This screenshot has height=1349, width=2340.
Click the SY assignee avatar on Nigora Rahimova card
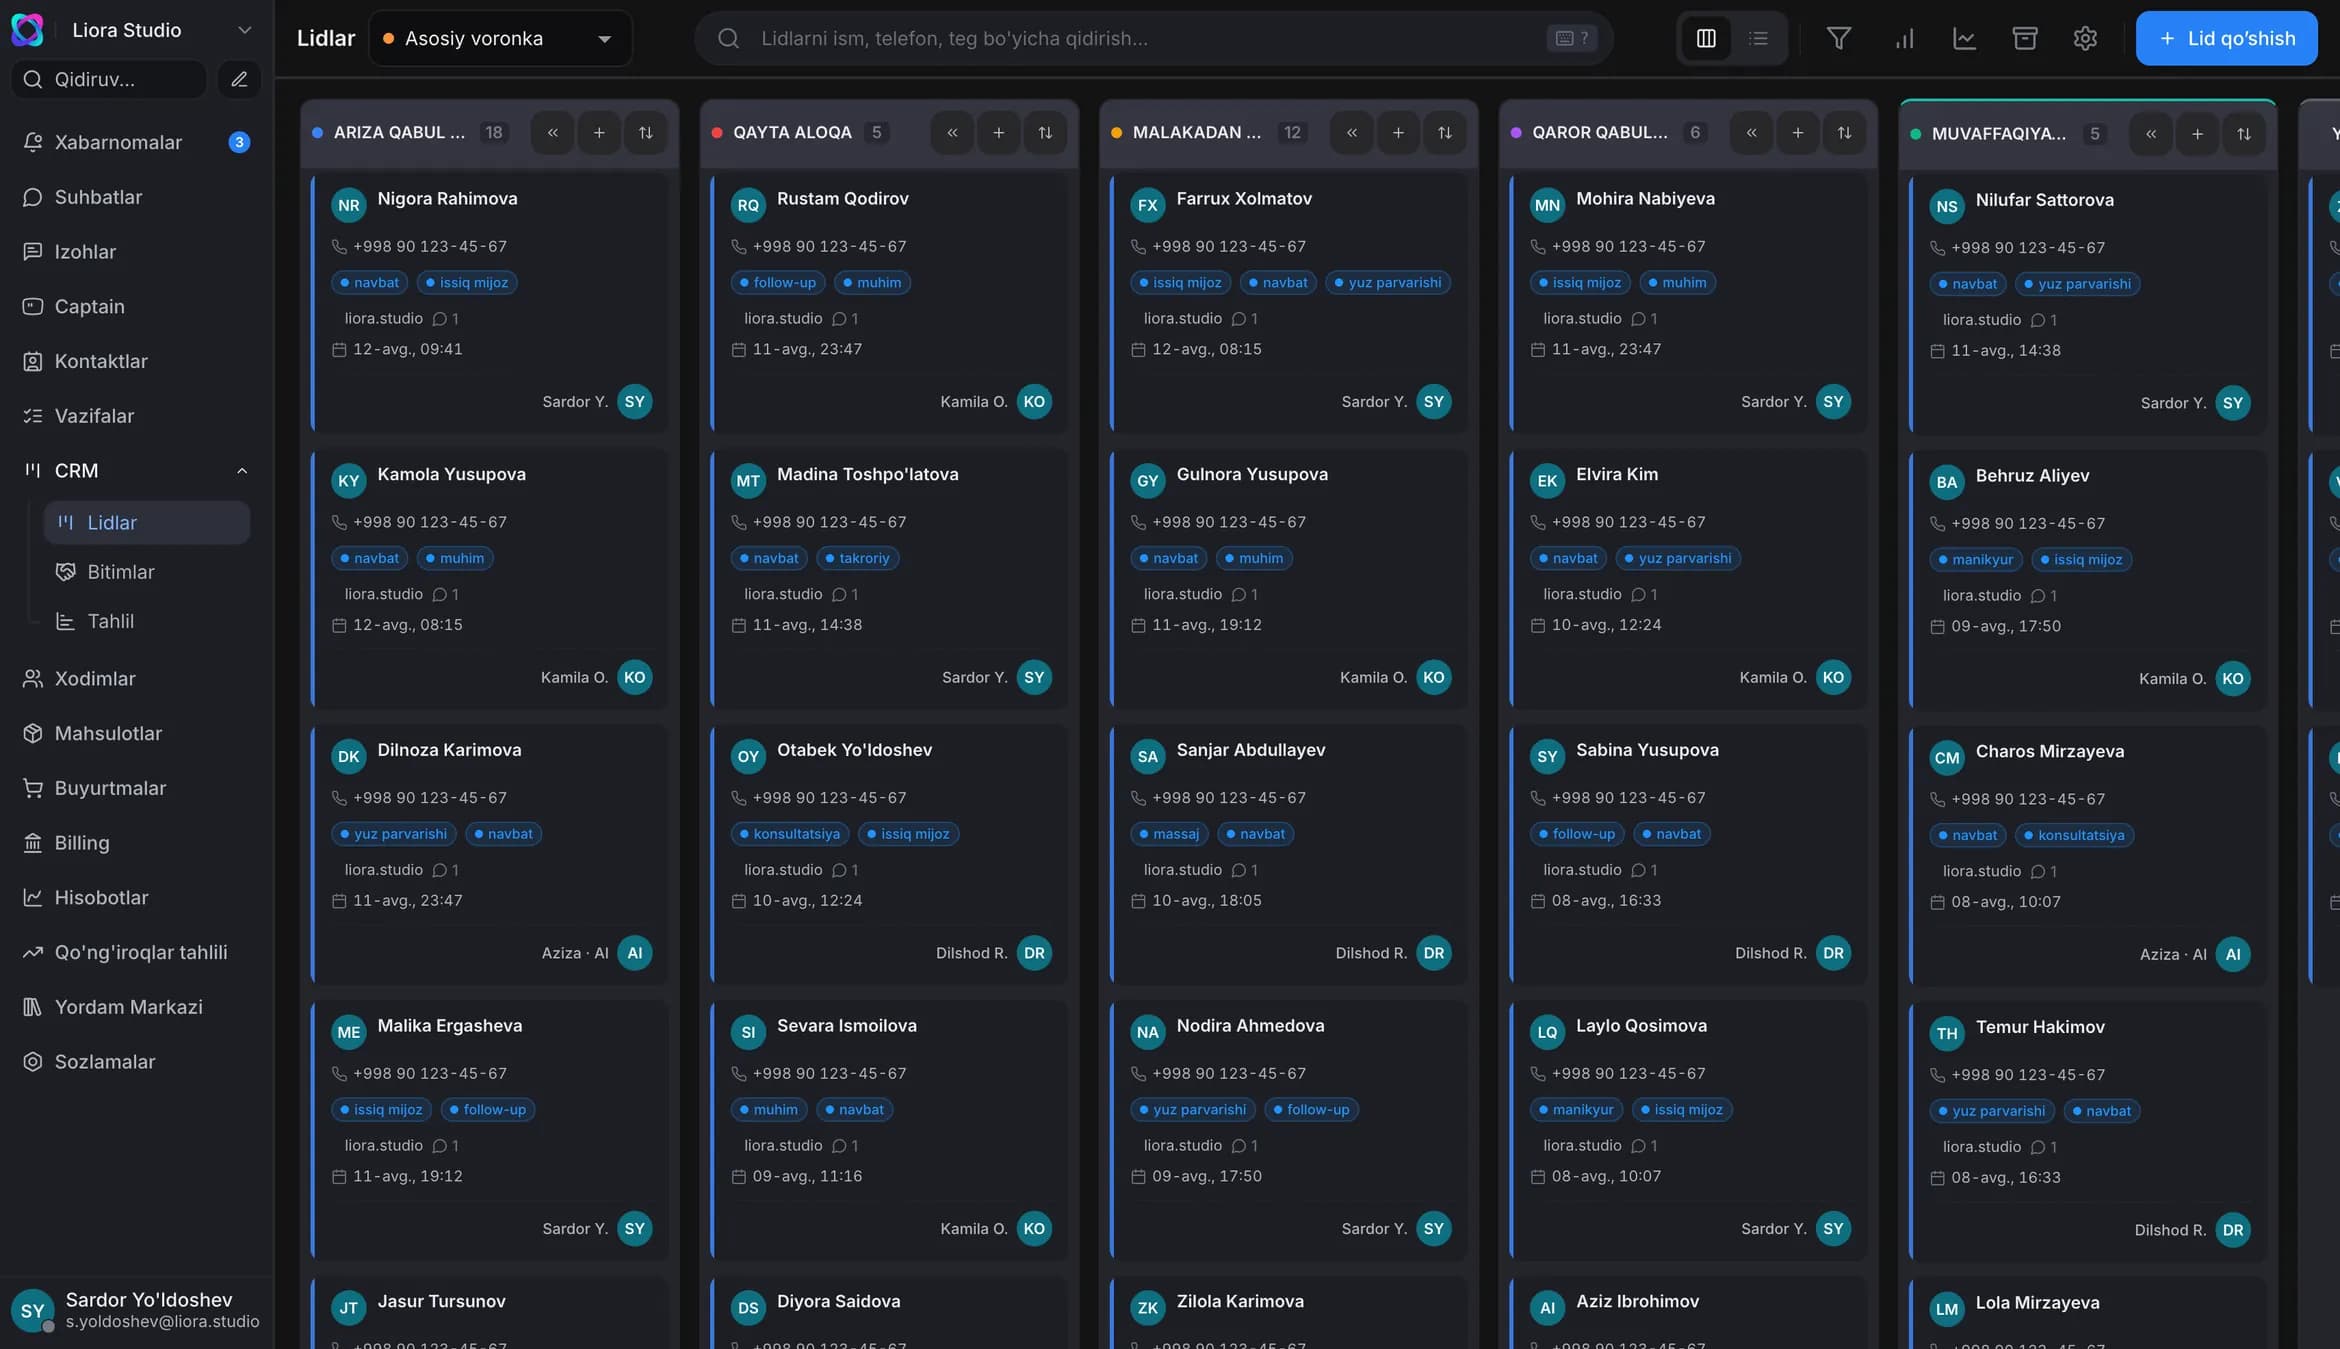[x=634, y=401]
